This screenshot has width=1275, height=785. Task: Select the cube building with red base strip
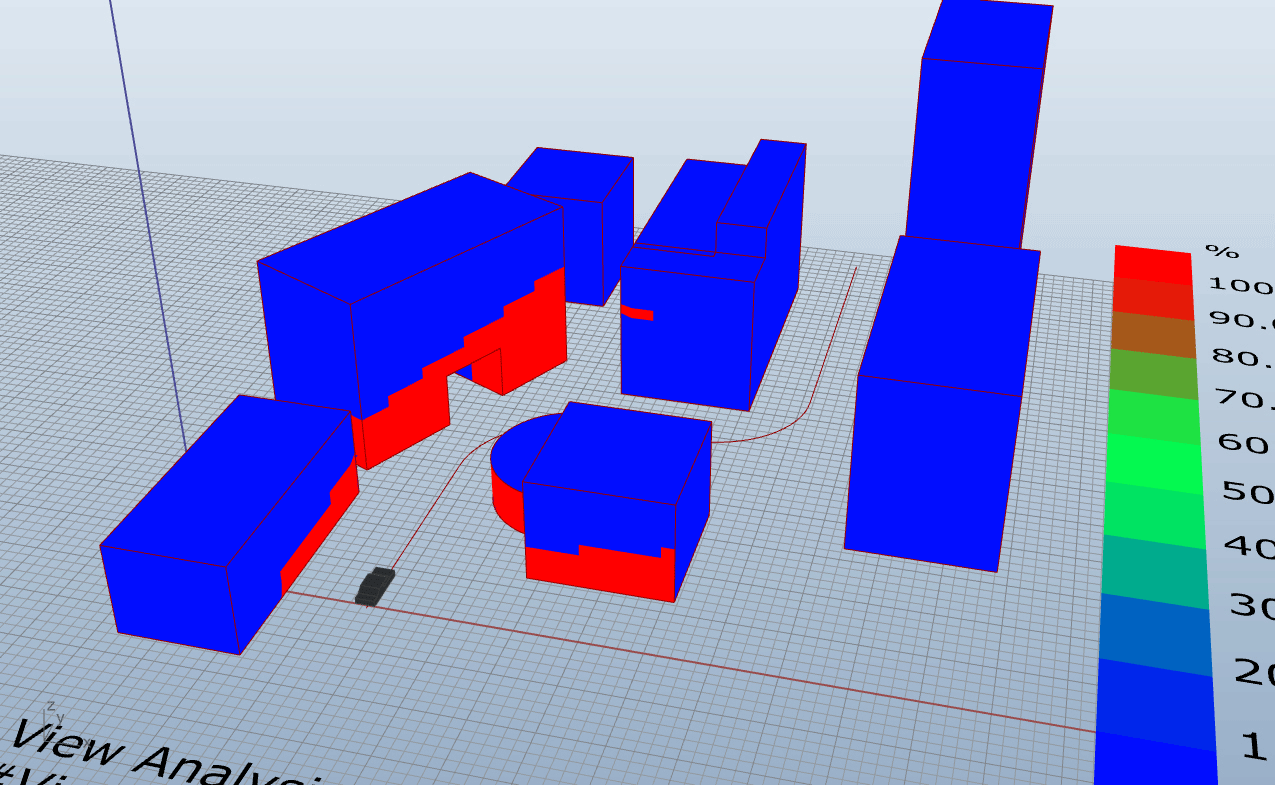(x=617, y=500)
